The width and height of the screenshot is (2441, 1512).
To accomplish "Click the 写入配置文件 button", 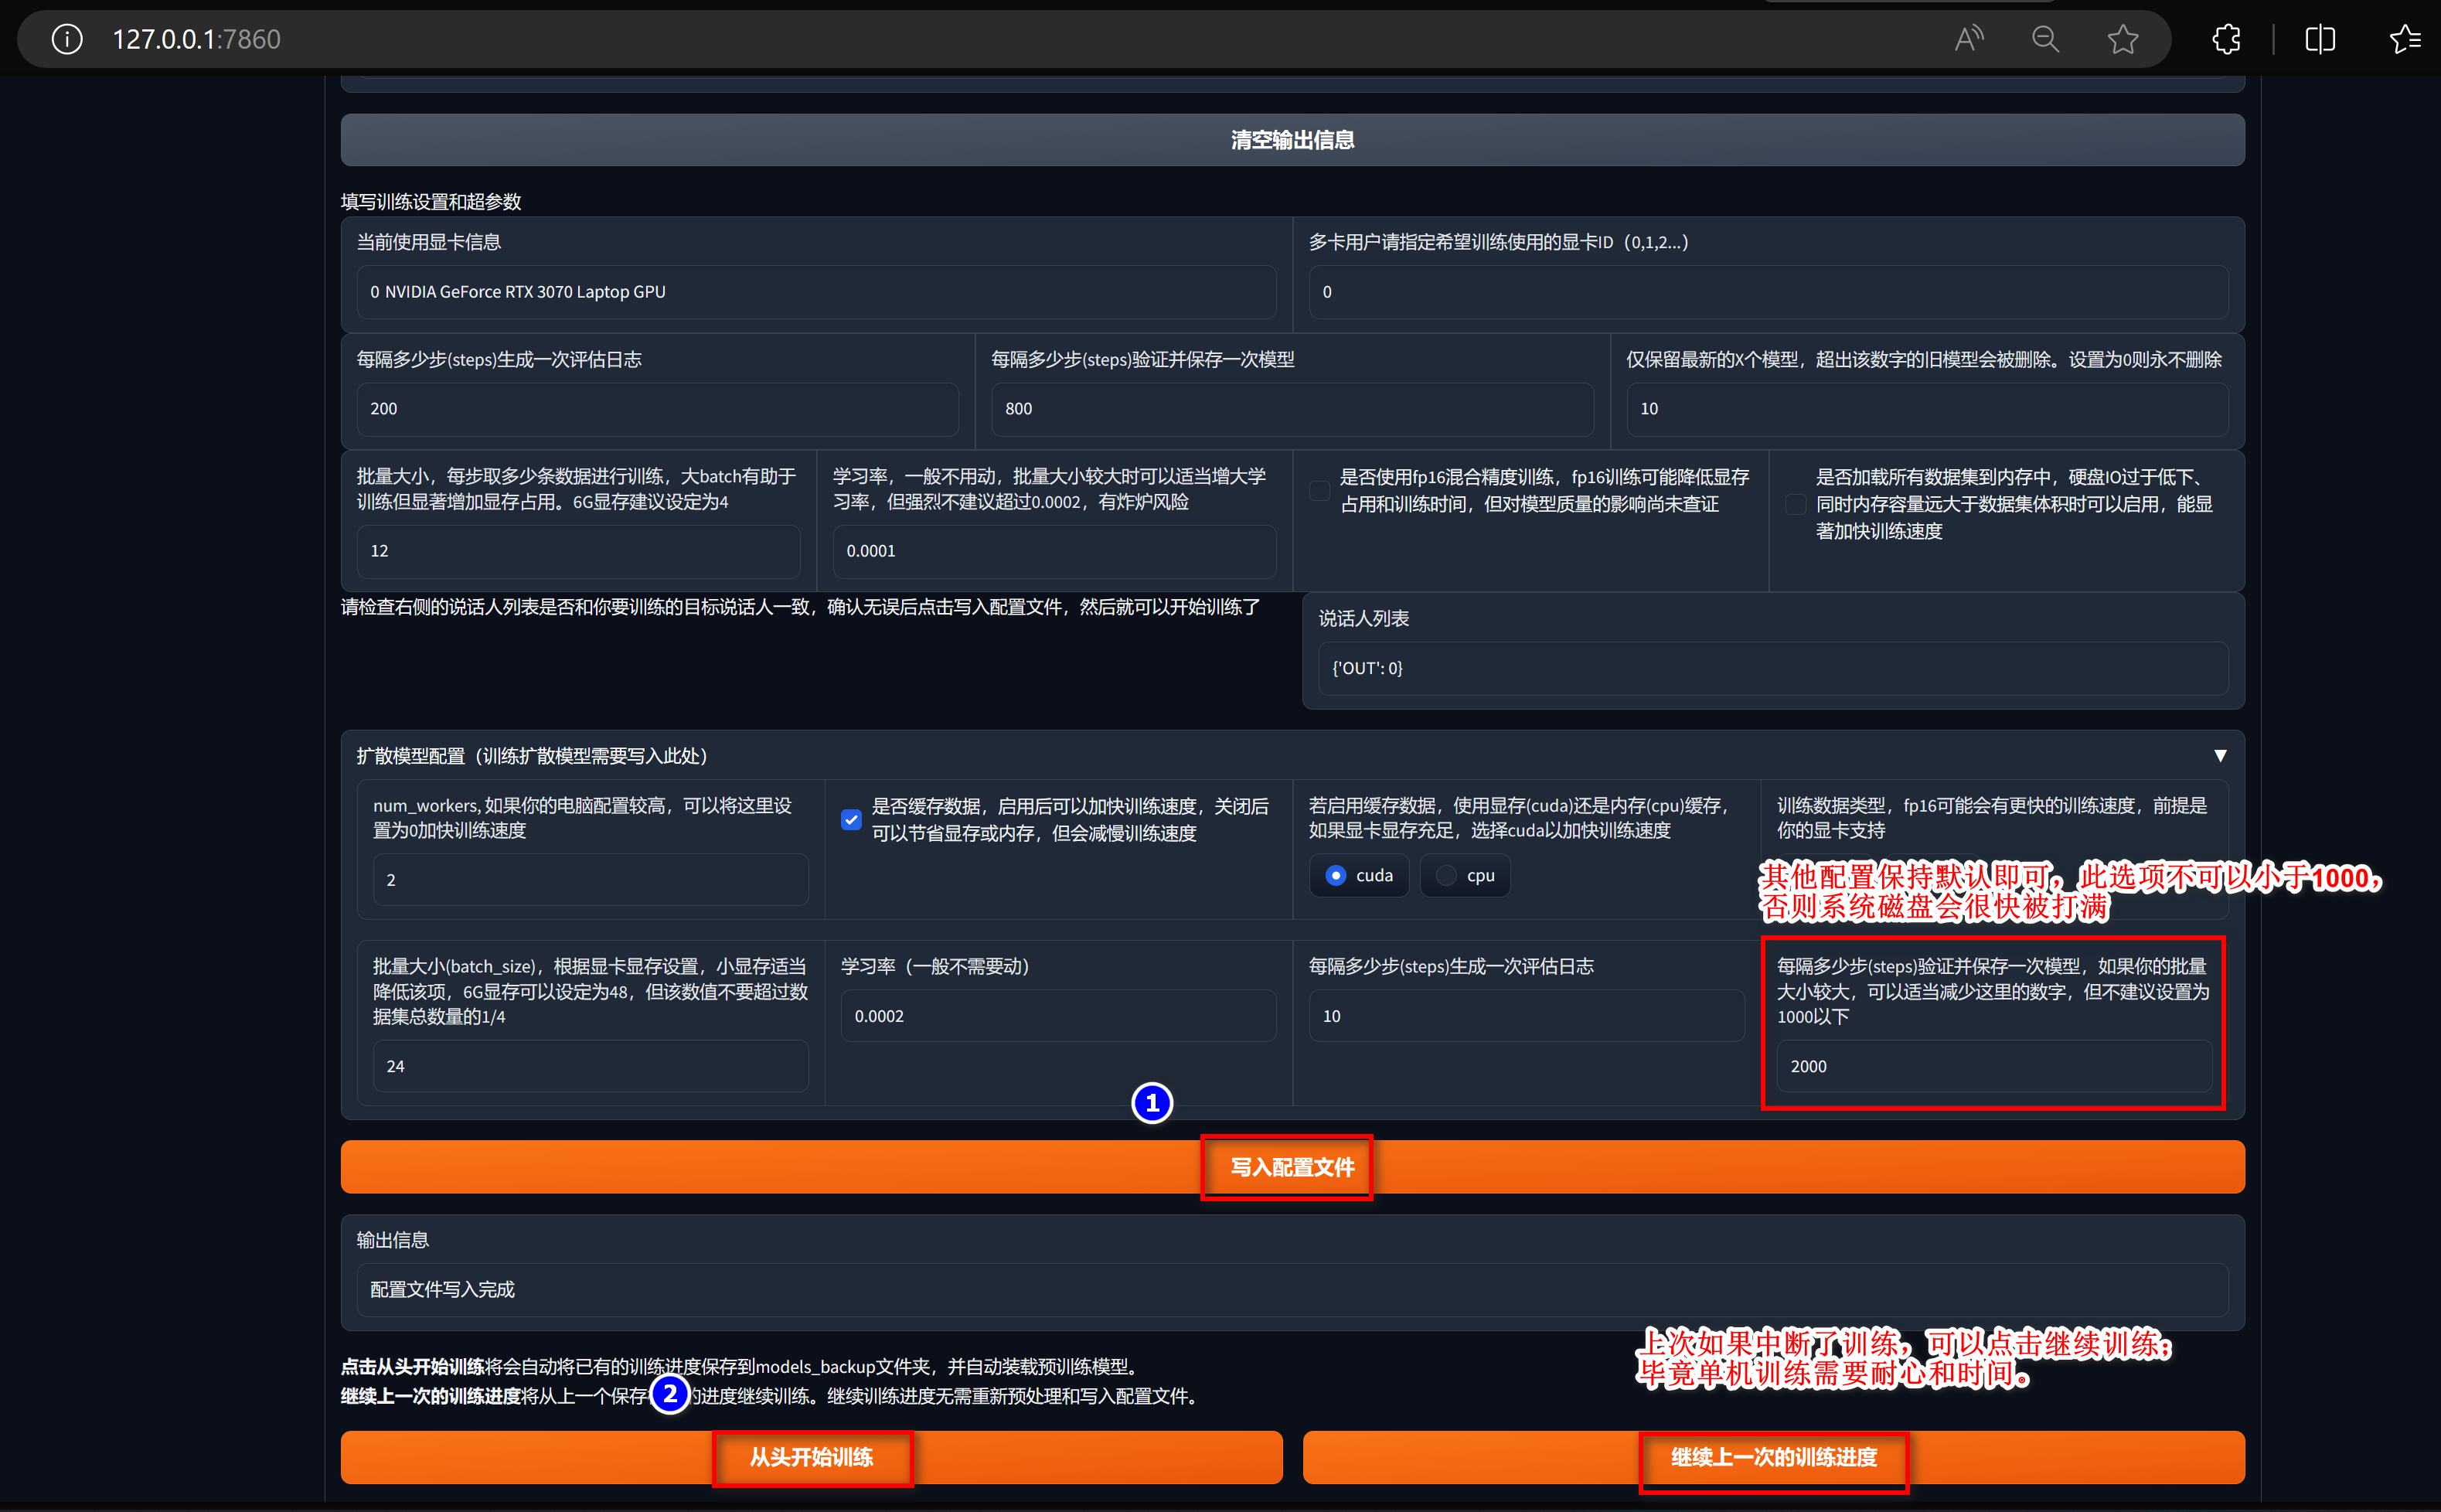I will coord(1291,1167).
